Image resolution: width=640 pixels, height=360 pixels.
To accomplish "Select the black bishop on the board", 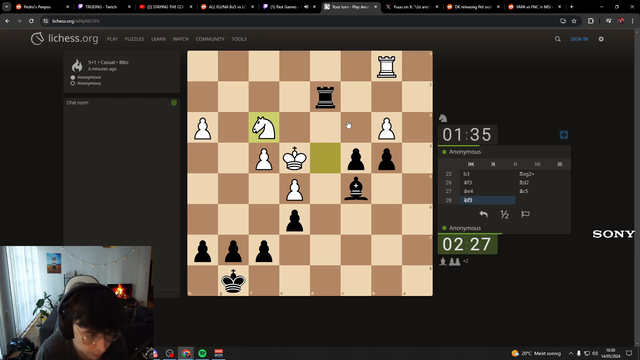I will pos(356,189).
